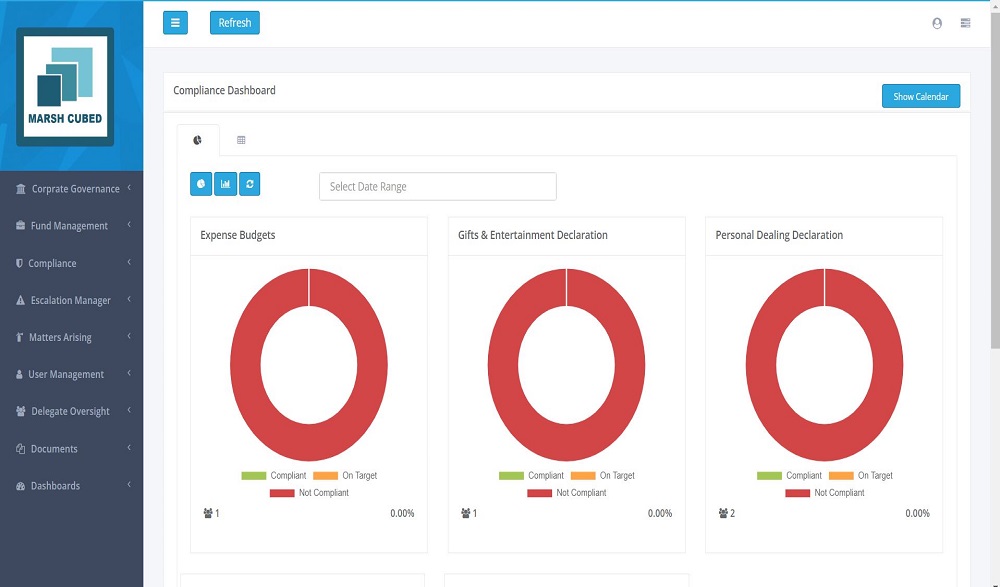Click the blue sync reload icon button
Screen dimensions: 1000x587
click(x=250, y=184)
